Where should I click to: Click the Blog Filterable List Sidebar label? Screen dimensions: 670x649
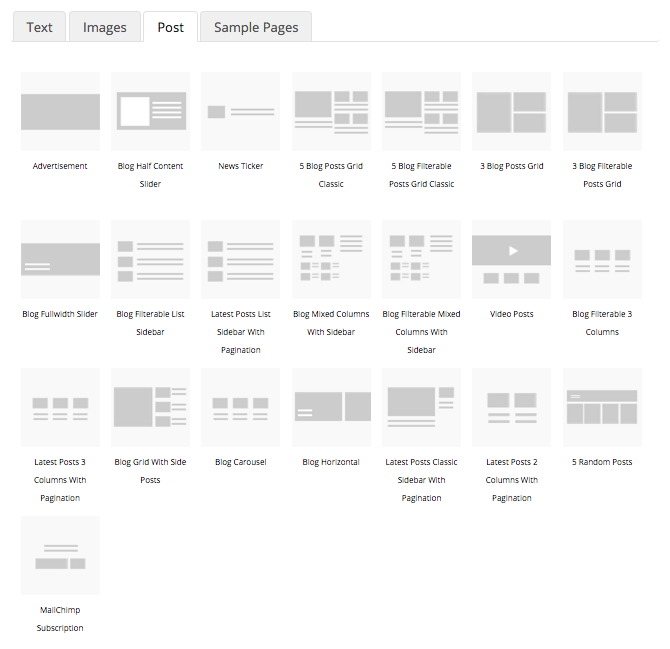(x=150, y=323)
